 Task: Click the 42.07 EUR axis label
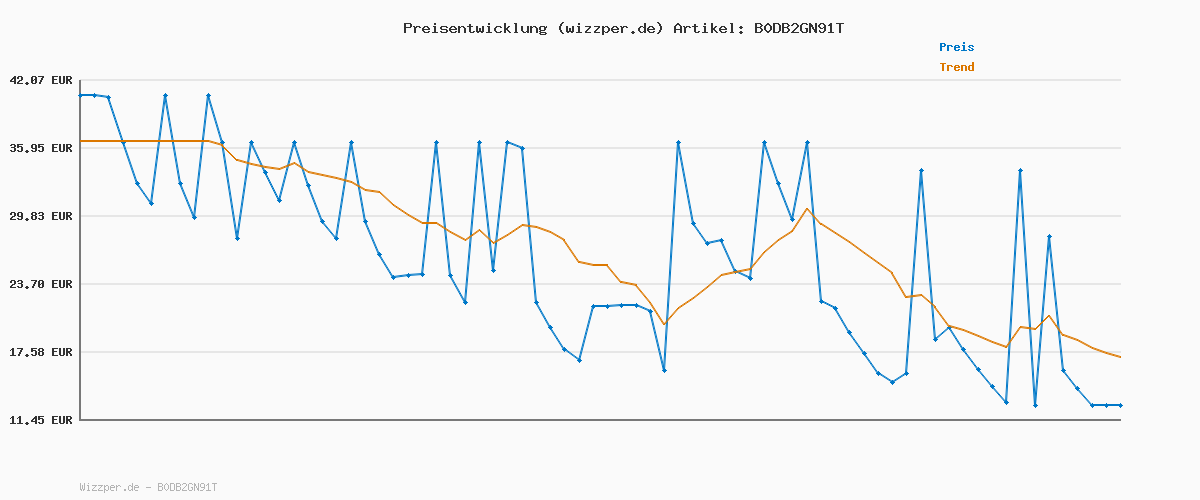pos(41,80)
